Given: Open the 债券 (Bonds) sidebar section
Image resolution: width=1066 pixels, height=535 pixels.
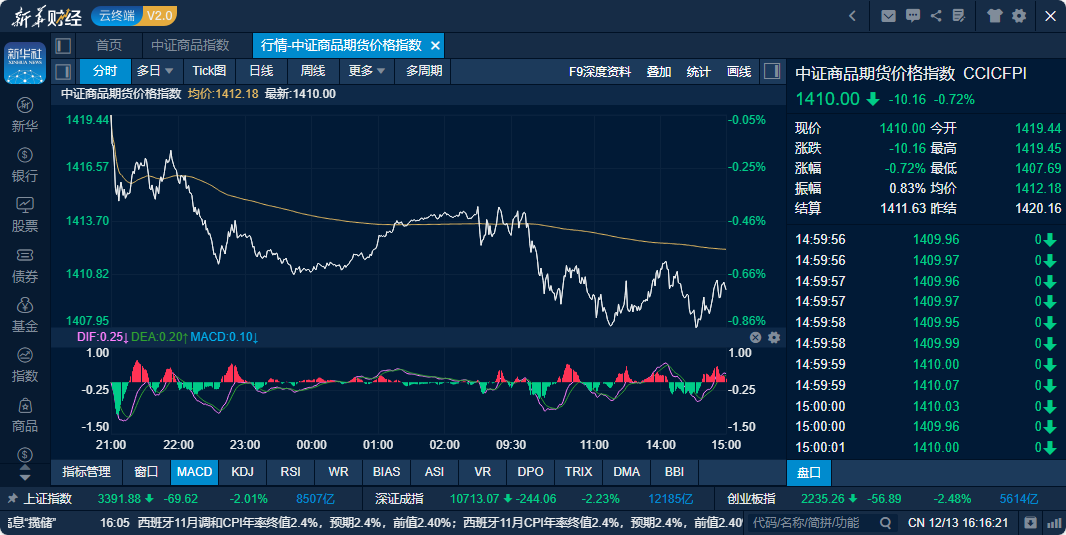Looking at the screenshot, I should click(25, 265).
